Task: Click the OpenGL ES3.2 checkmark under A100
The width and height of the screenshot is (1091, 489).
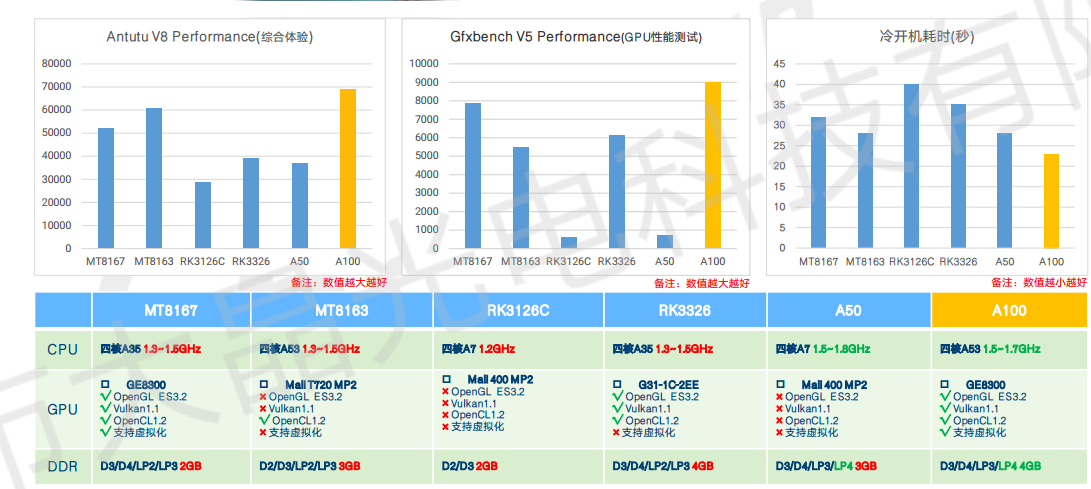Action: pos(945,396)
